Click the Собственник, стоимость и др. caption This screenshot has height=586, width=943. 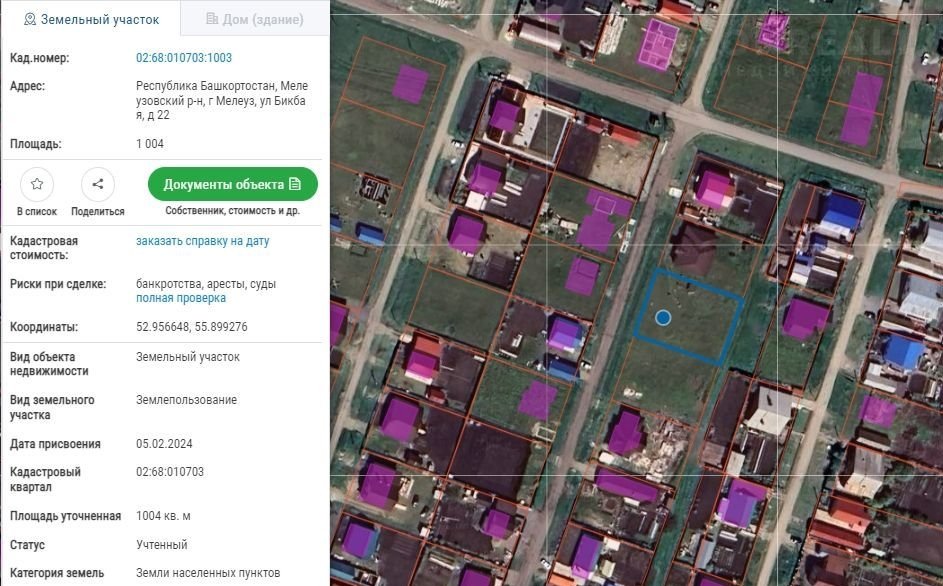[x=233, y=211]
